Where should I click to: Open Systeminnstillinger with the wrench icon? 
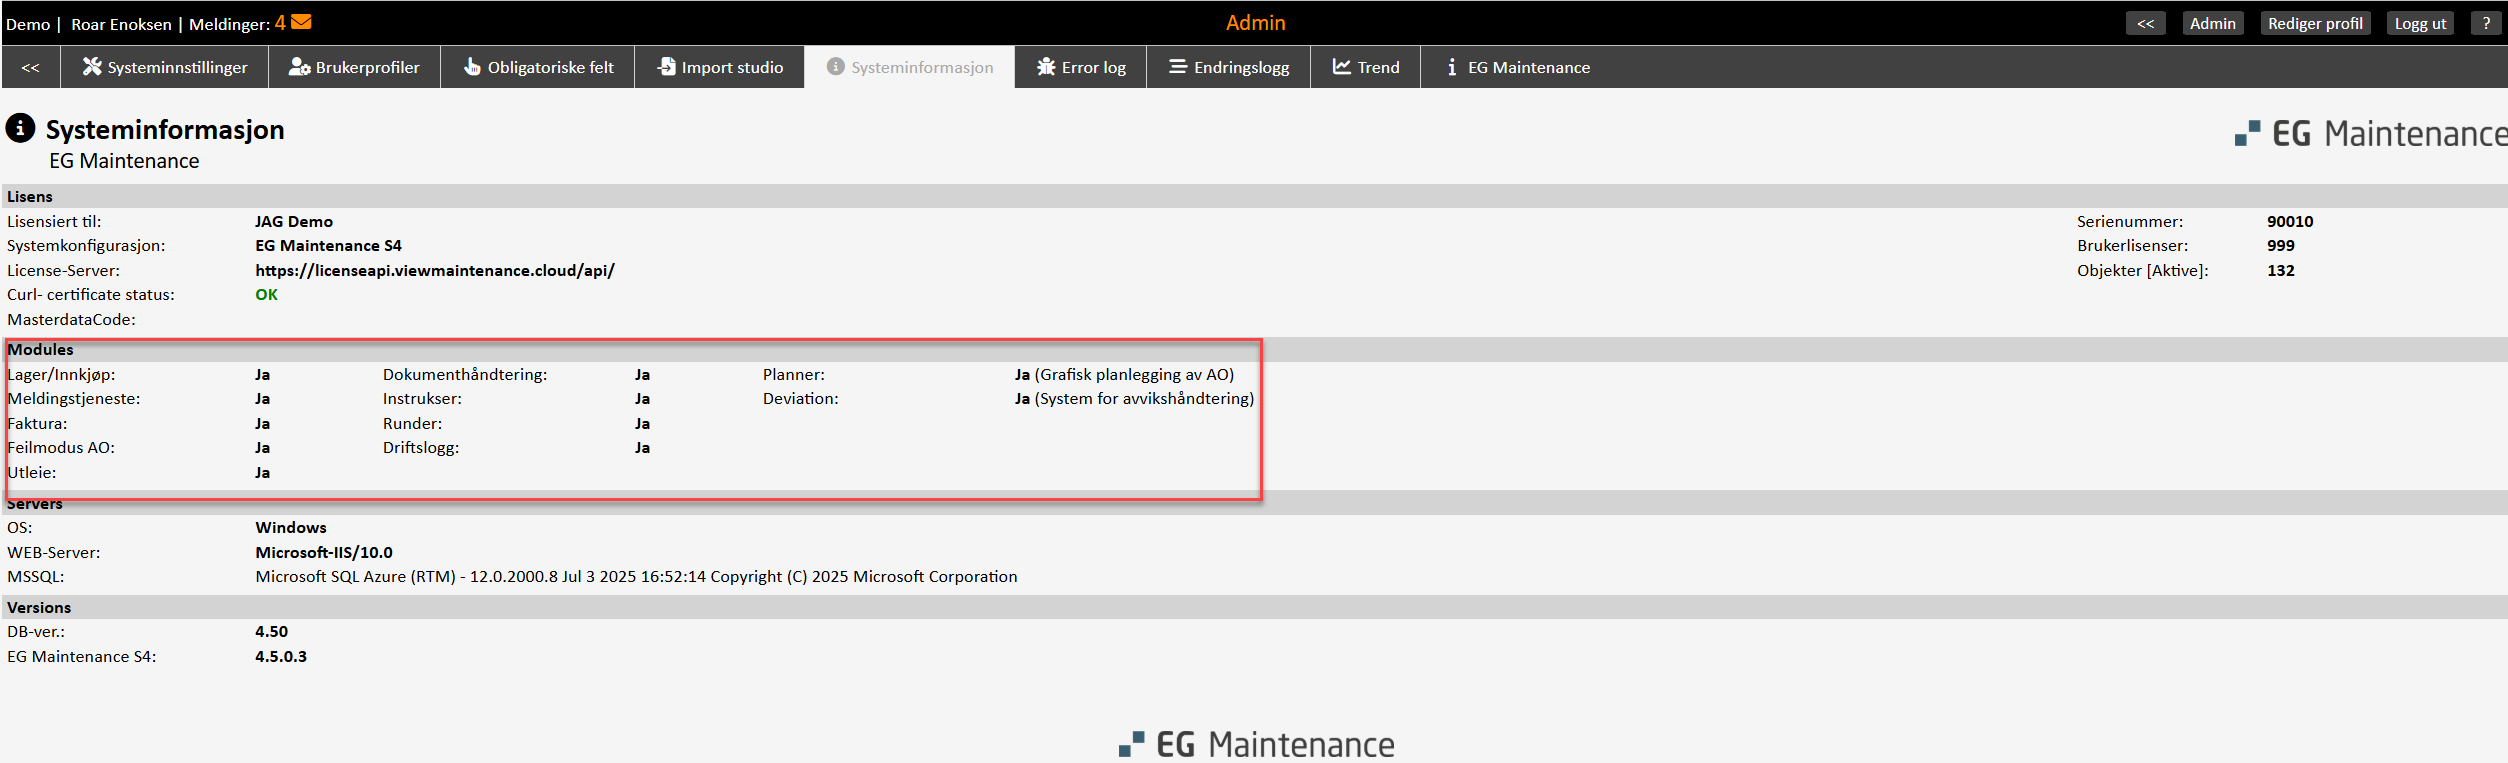click(92, 67)
